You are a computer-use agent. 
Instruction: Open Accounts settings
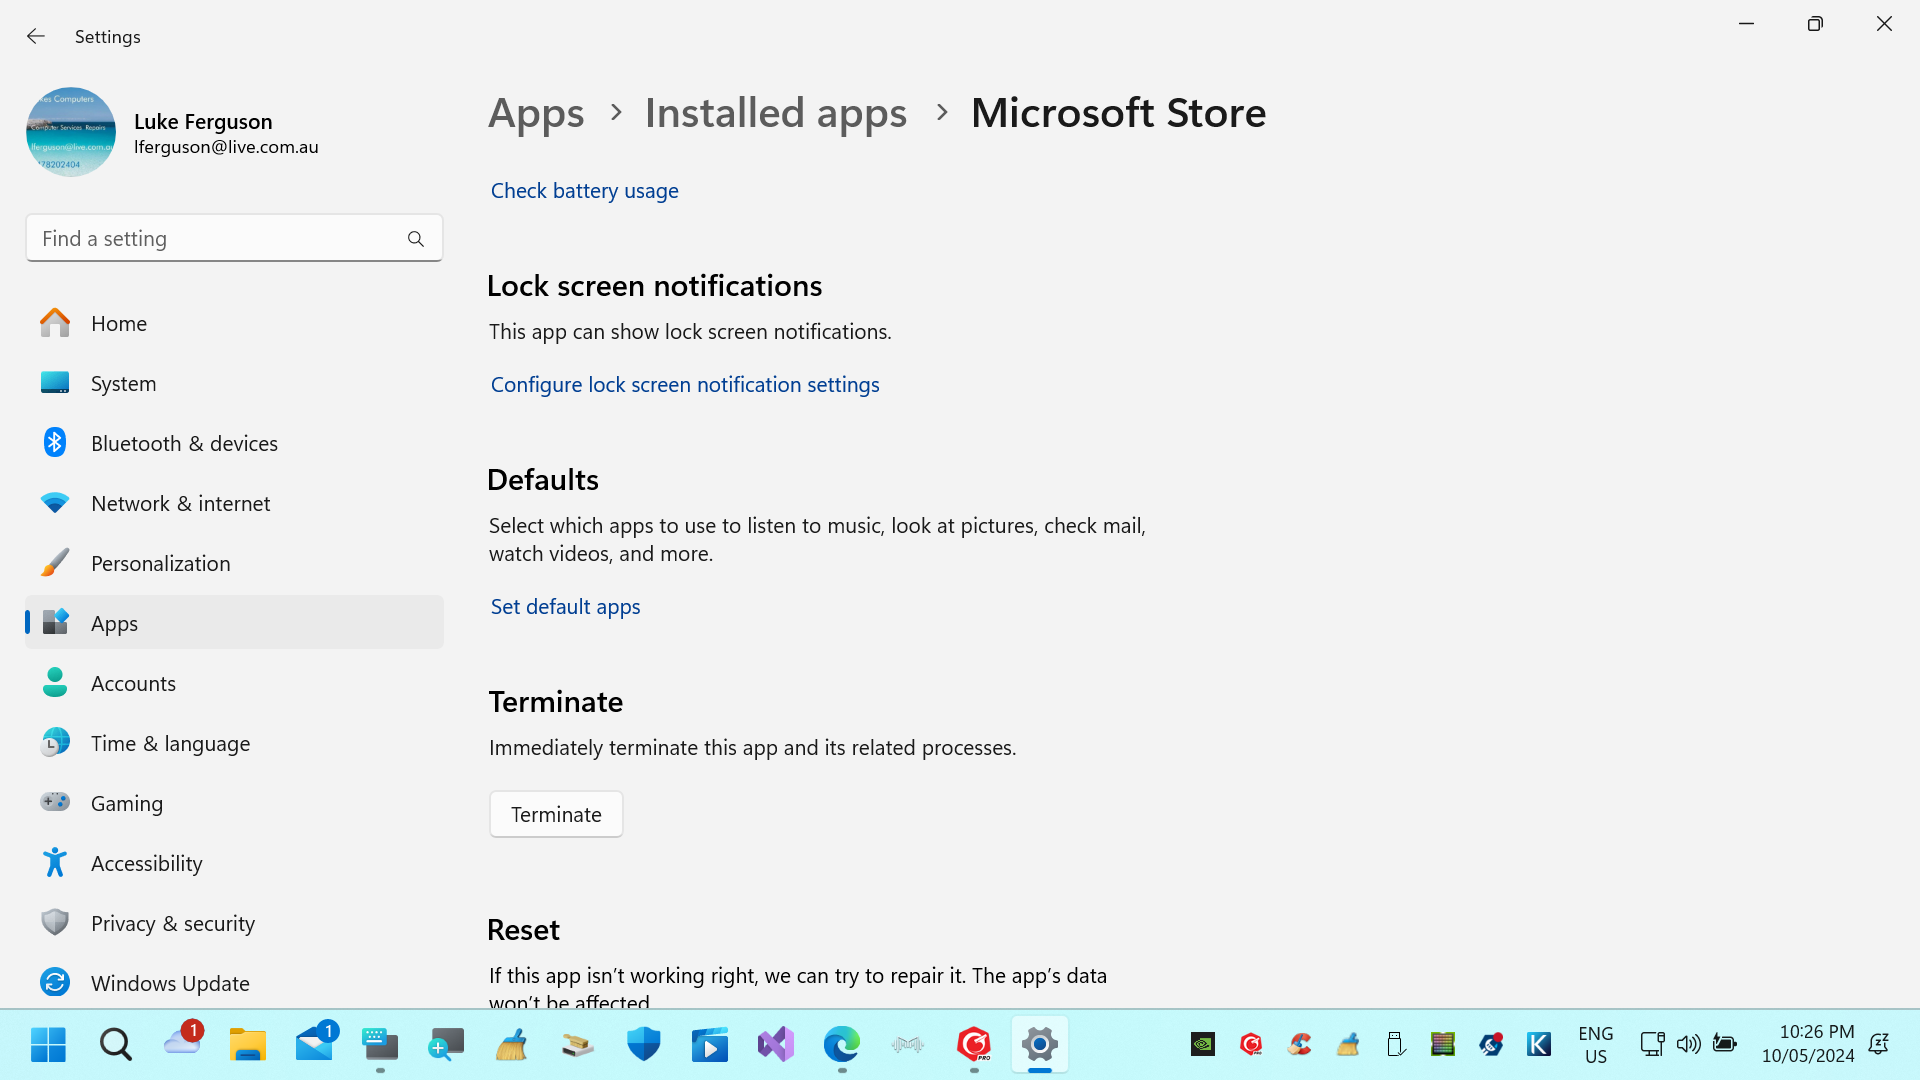(x=234, y=683)
